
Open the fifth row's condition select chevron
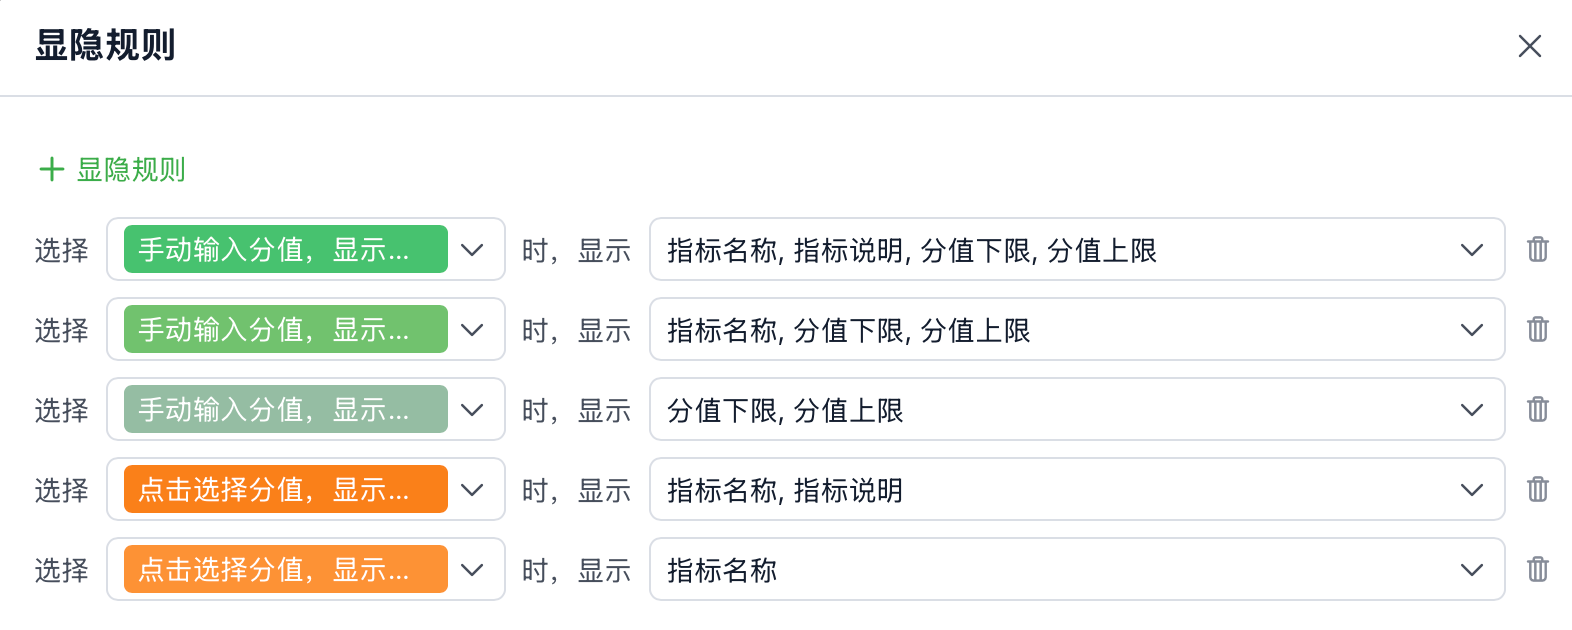(472, 569)
